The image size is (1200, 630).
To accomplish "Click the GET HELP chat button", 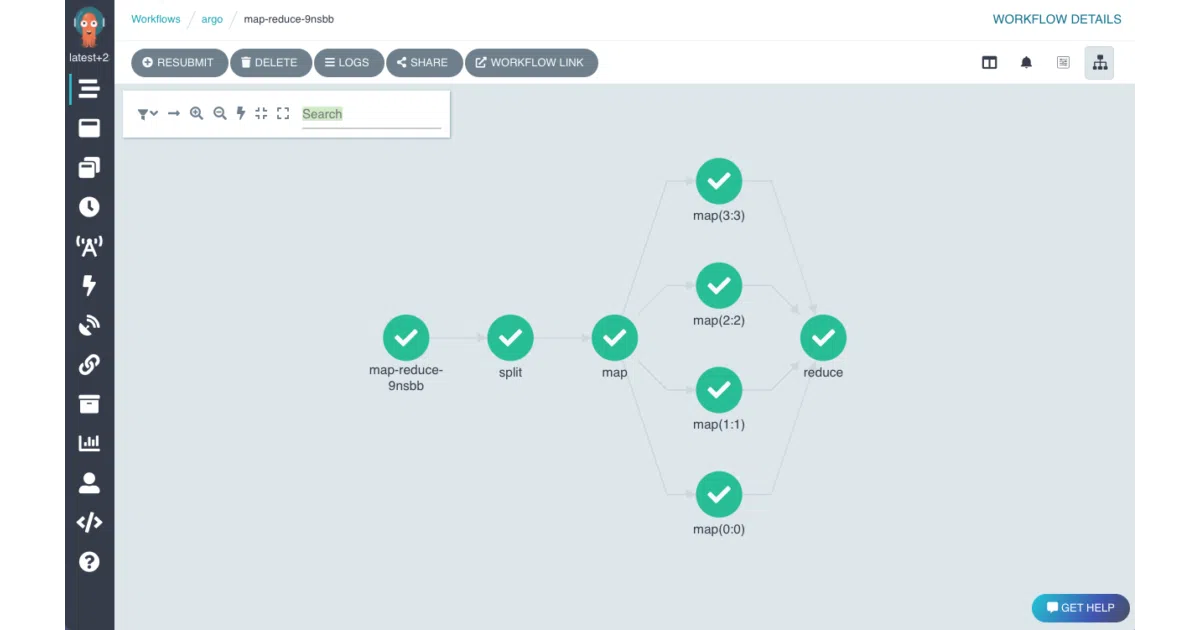I will (x=1081, y=608).
